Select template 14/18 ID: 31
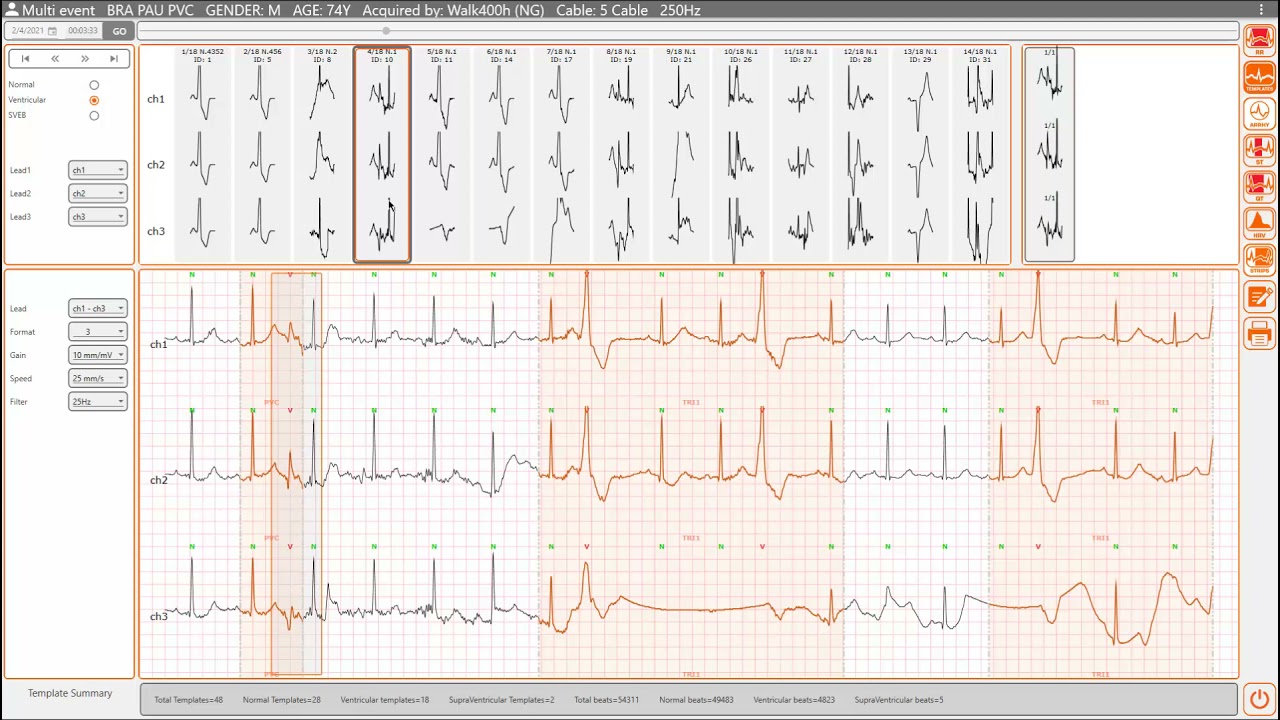Screen dimensions: 1280x720 pos(981,155)
